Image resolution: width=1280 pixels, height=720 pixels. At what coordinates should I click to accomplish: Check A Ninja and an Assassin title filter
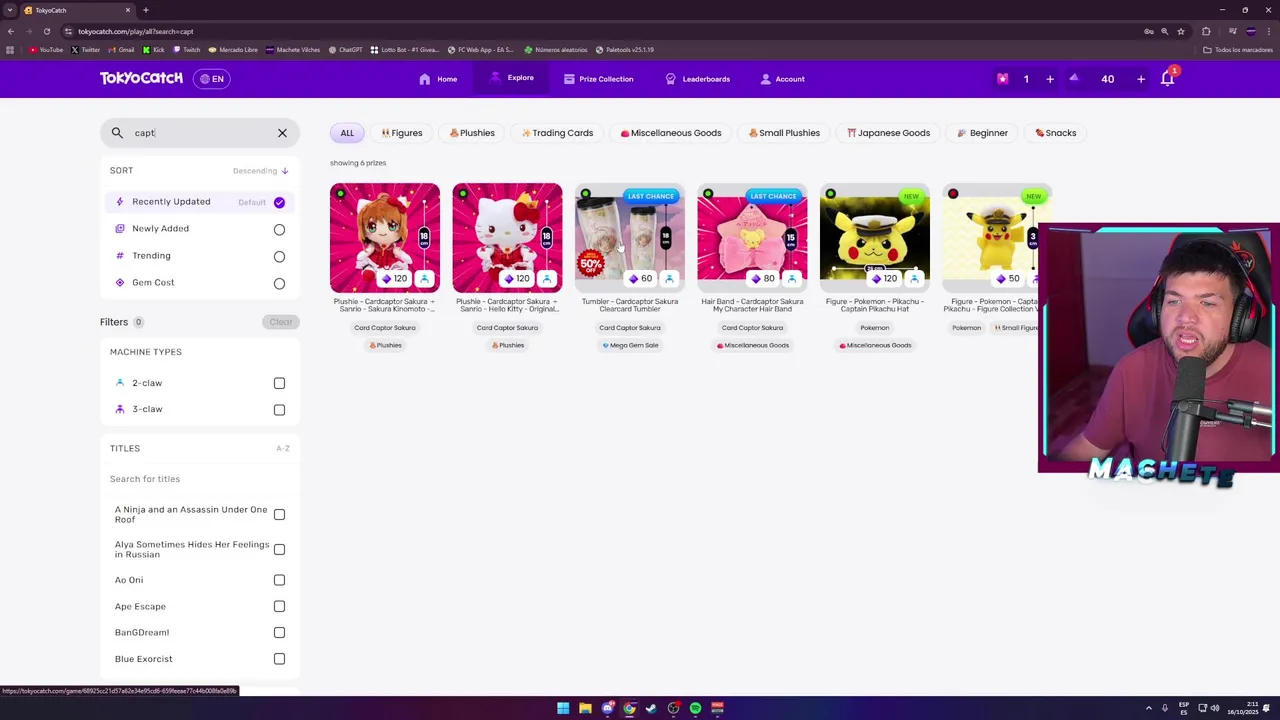(x=279, y=514)
